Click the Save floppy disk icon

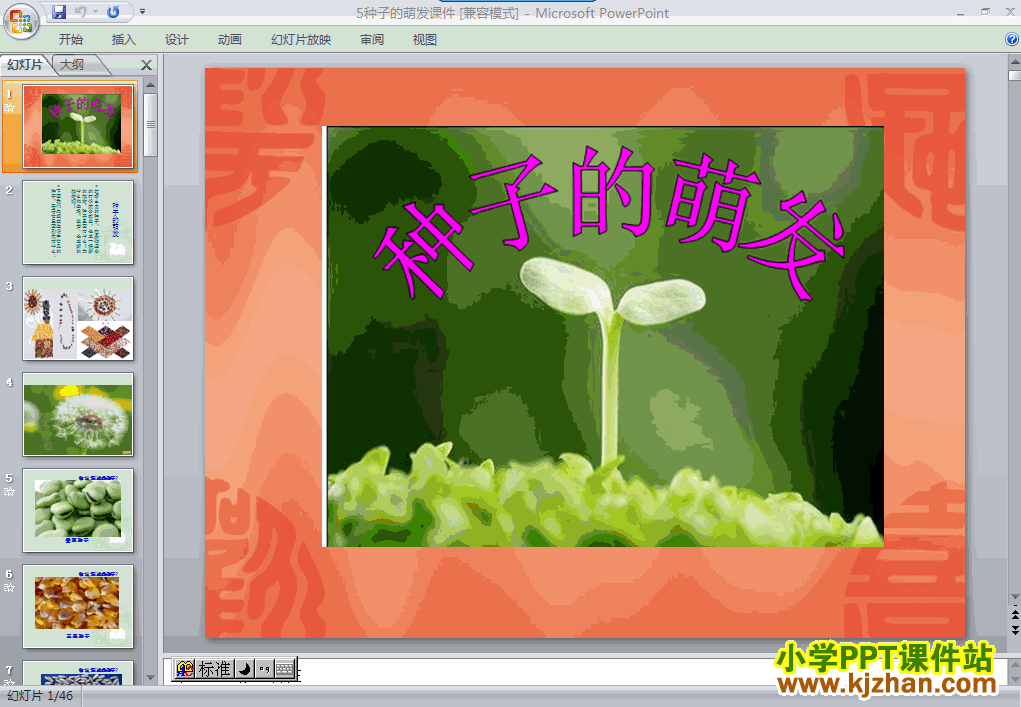(x=59, y=12)
